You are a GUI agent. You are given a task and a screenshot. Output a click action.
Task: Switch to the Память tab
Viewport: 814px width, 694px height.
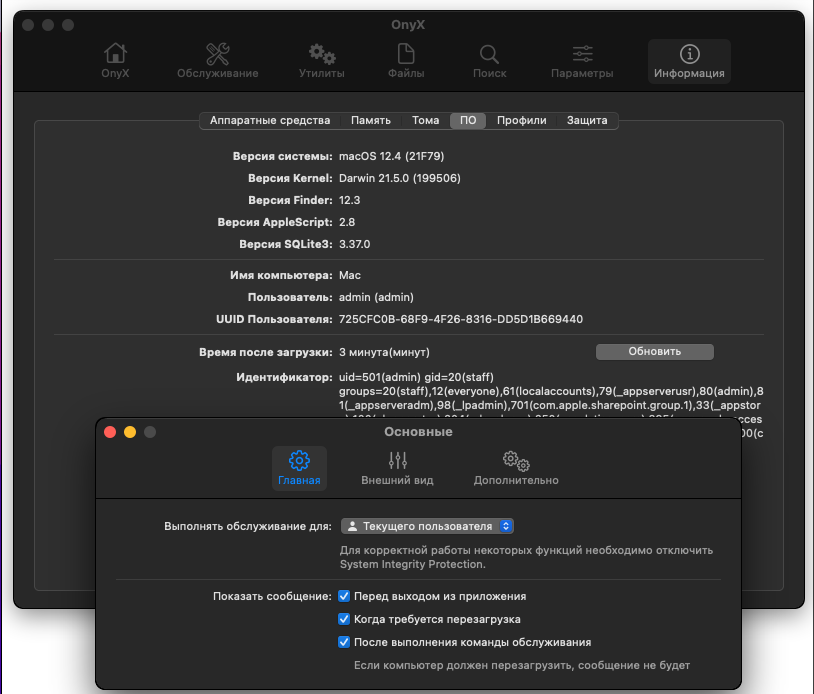(x=371, y=120)
